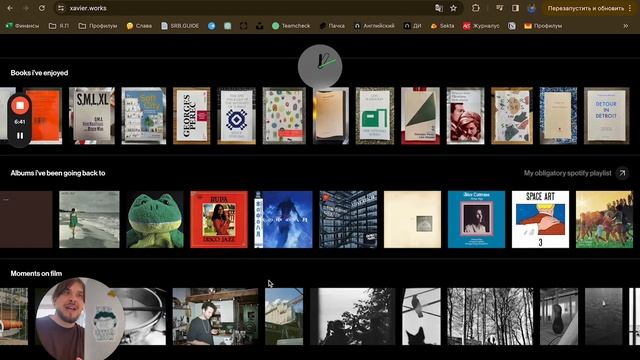The height and width of the screenshot is (360, 640).
Task: Reload the xavier.works page
Action: tap(42, 8)
